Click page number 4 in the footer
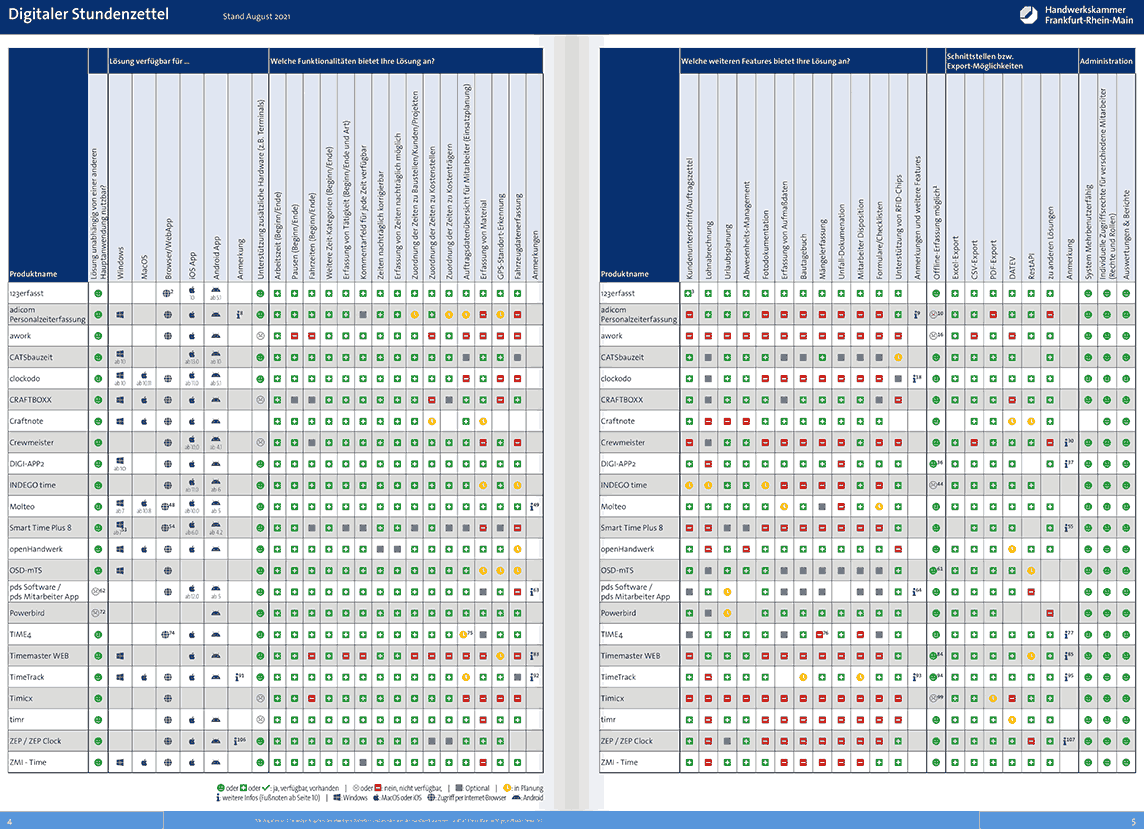 pyautogui.click(x=10, y=822)
